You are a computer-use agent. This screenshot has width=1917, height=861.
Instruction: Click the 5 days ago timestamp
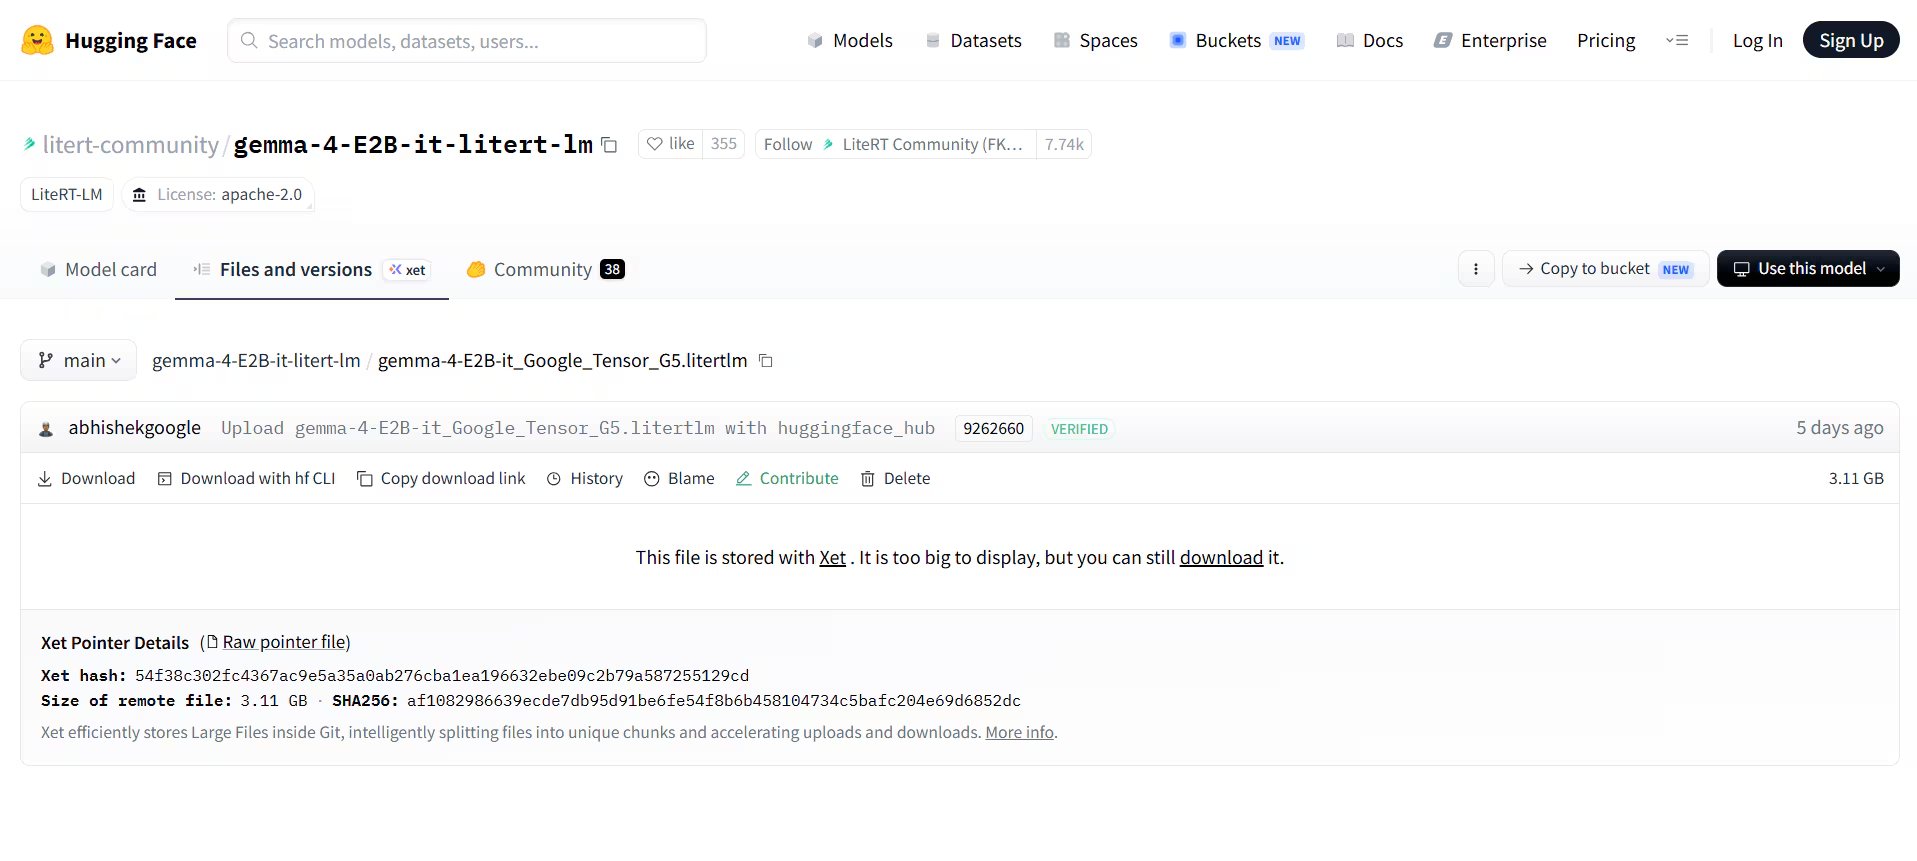tap(1839, 428)
